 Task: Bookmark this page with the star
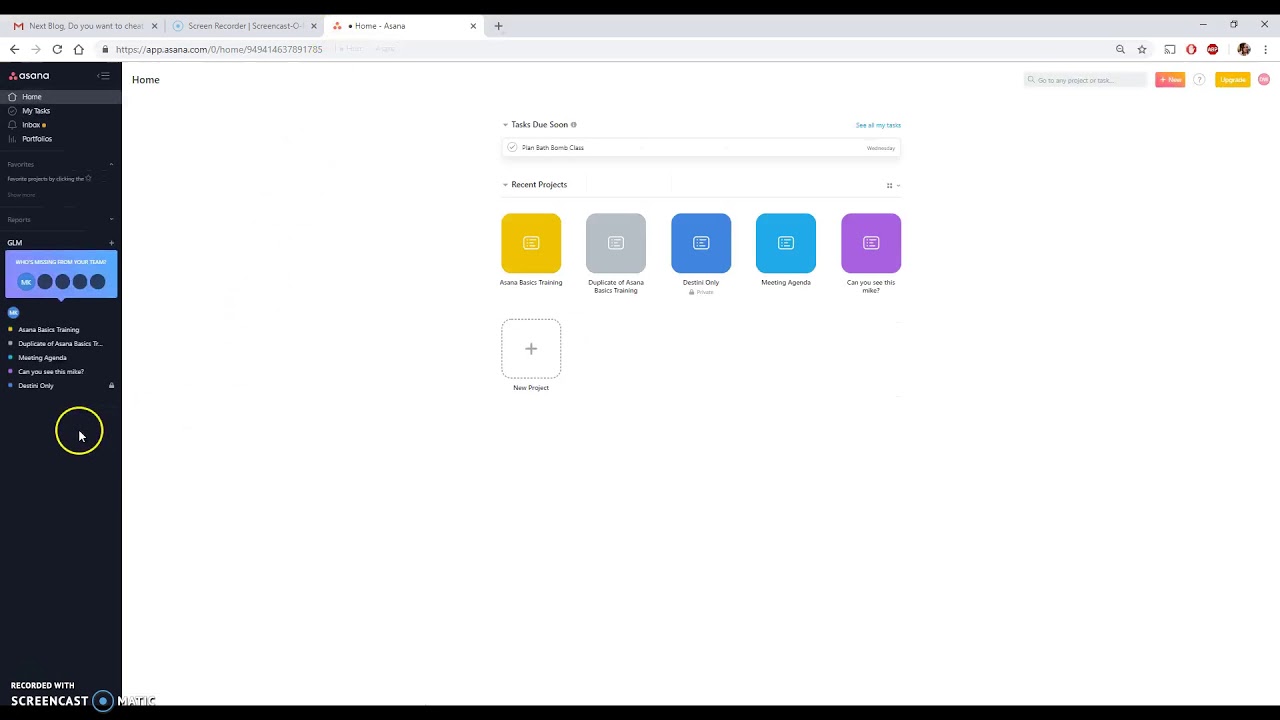1142,49
